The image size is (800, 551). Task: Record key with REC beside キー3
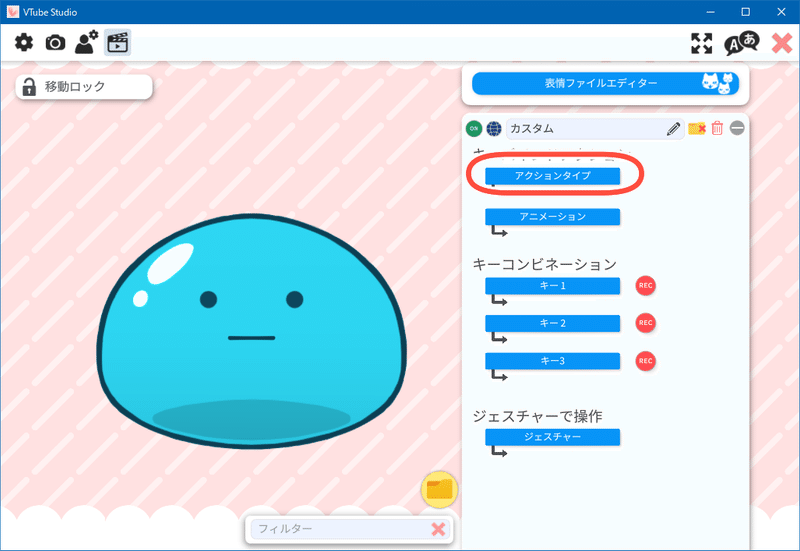[x=645, y=361]
